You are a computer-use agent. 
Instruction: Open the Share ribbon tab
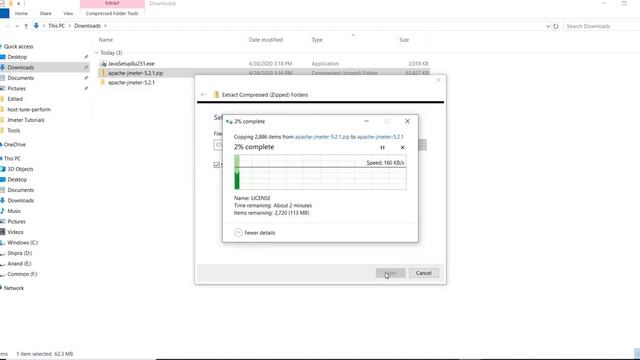(x=45, y=13)
